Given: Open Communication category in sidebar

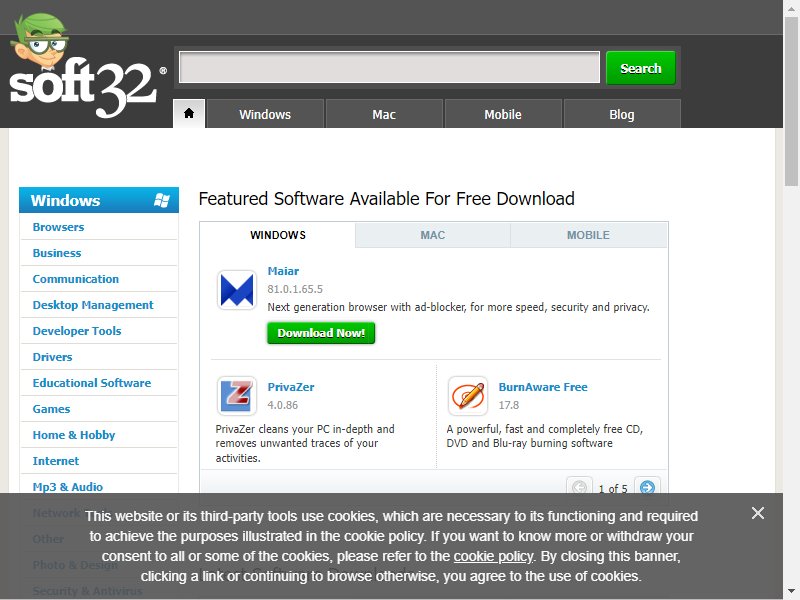Looking at the screenshot, I should pos(76,279).
